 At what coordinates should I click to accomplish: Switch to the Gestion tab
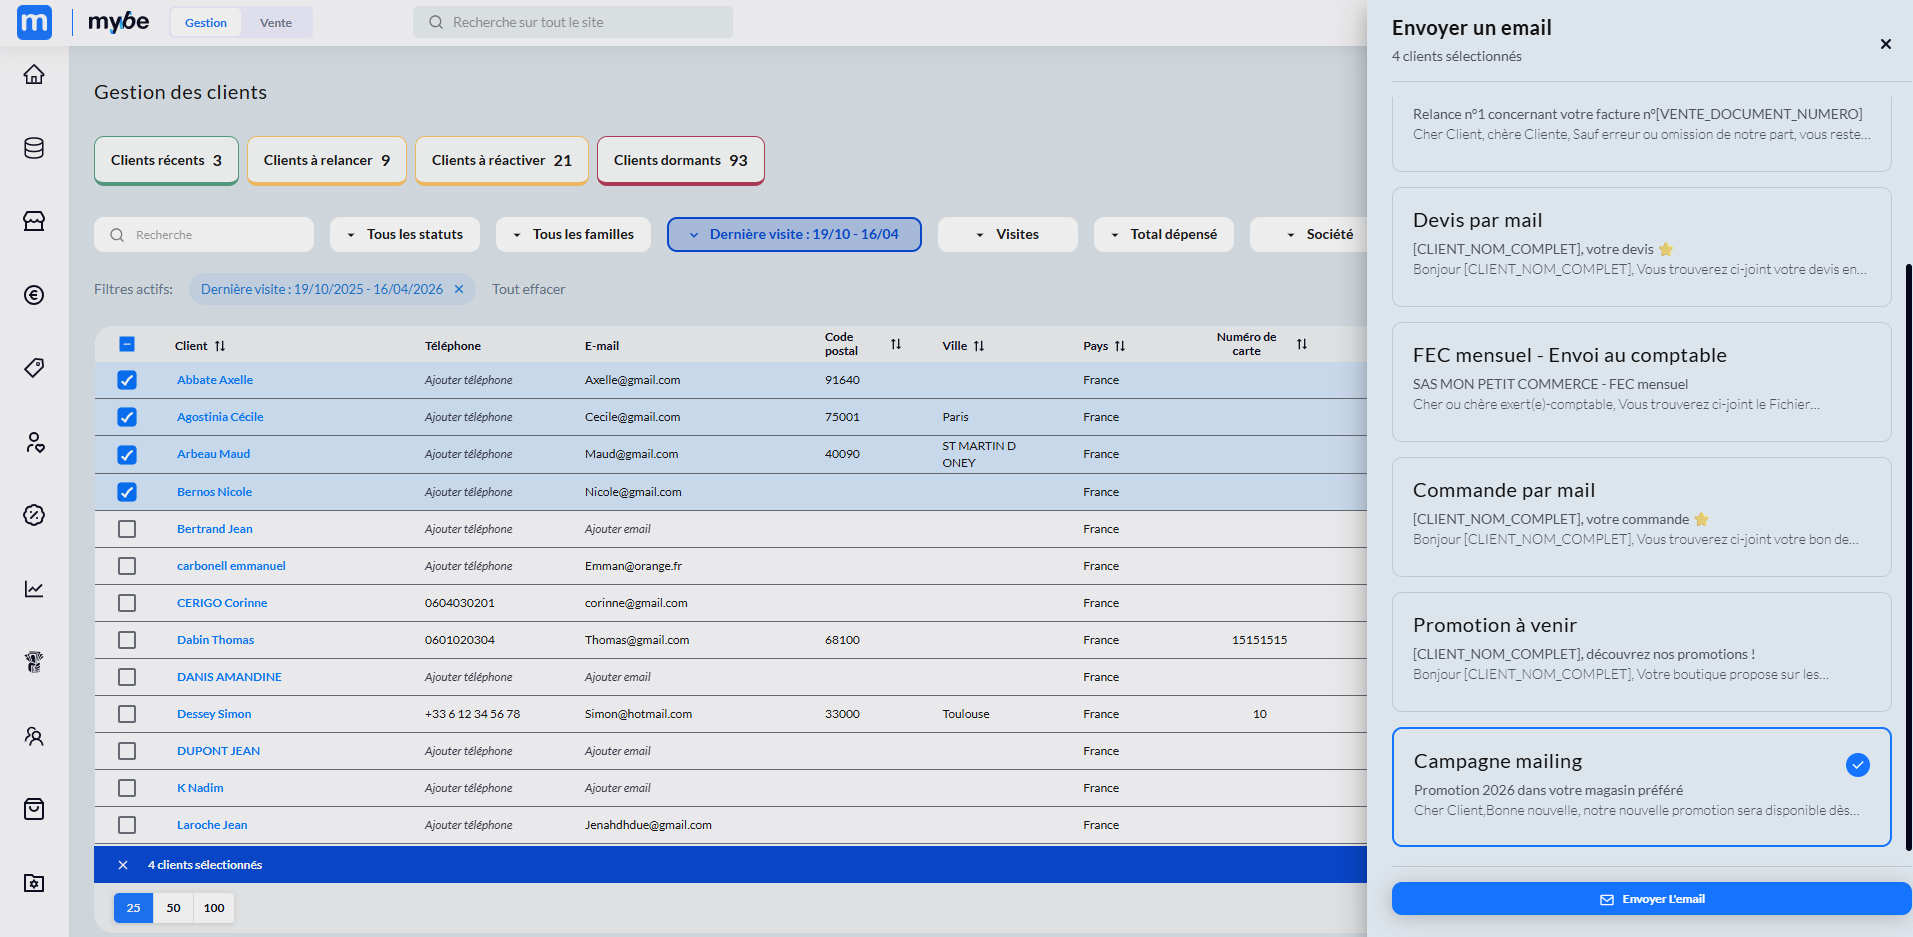click(206, 22)
